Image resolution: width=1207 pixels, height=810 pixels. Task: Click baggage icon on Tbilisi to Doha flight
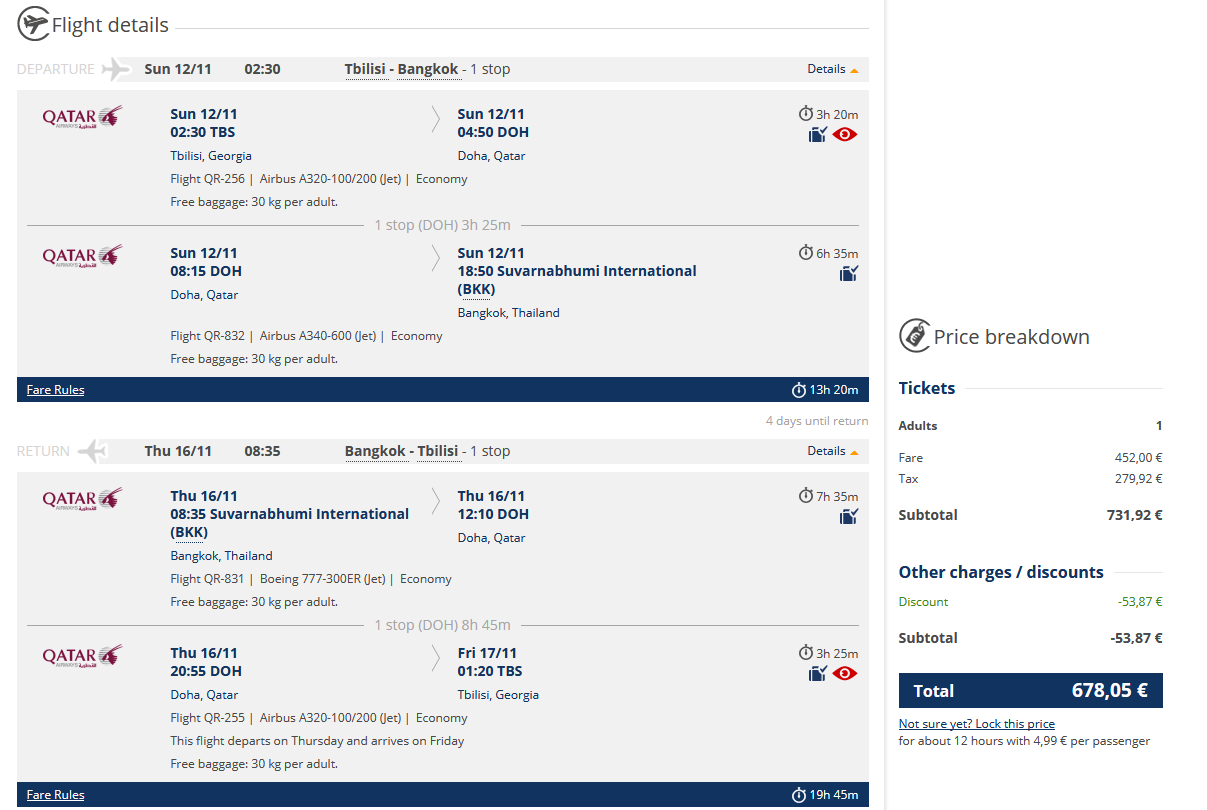[x=818, y=135]
